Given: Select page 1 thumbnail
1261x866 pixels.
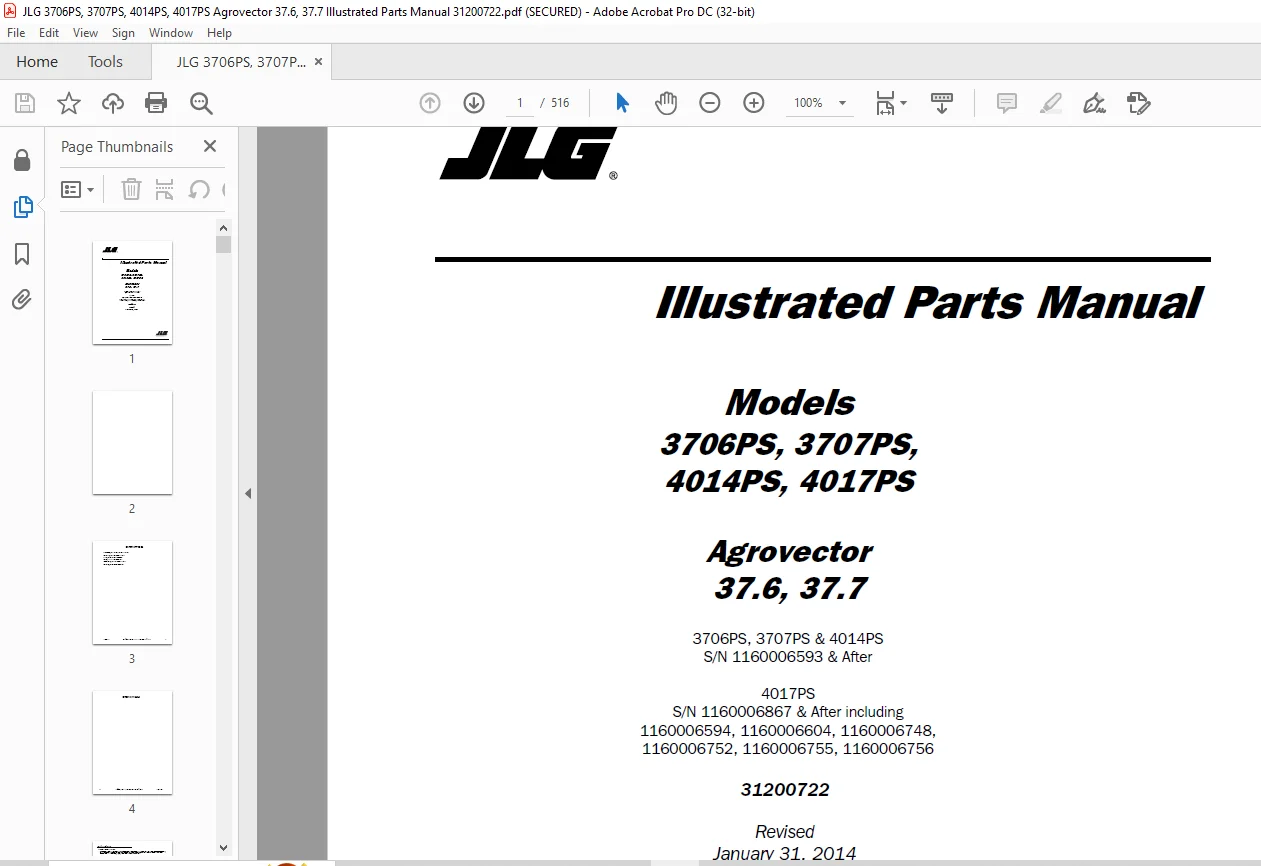Looking at the screenshot, I should point(132,292).
